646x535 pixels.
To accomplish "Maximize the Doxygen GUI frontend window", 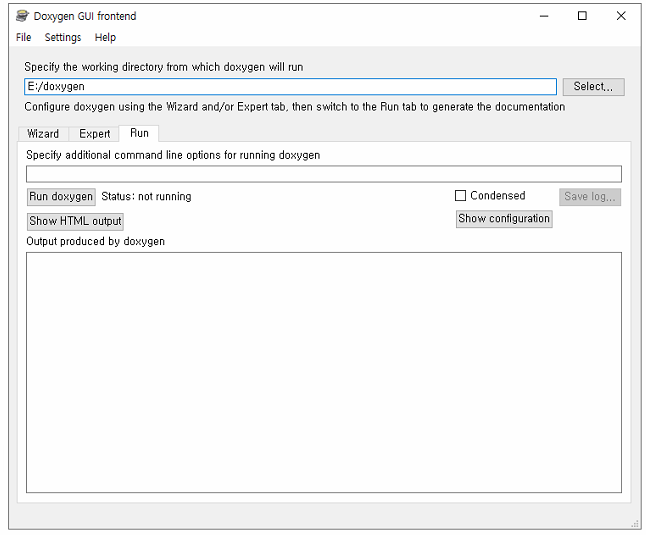I will point(582,16).
